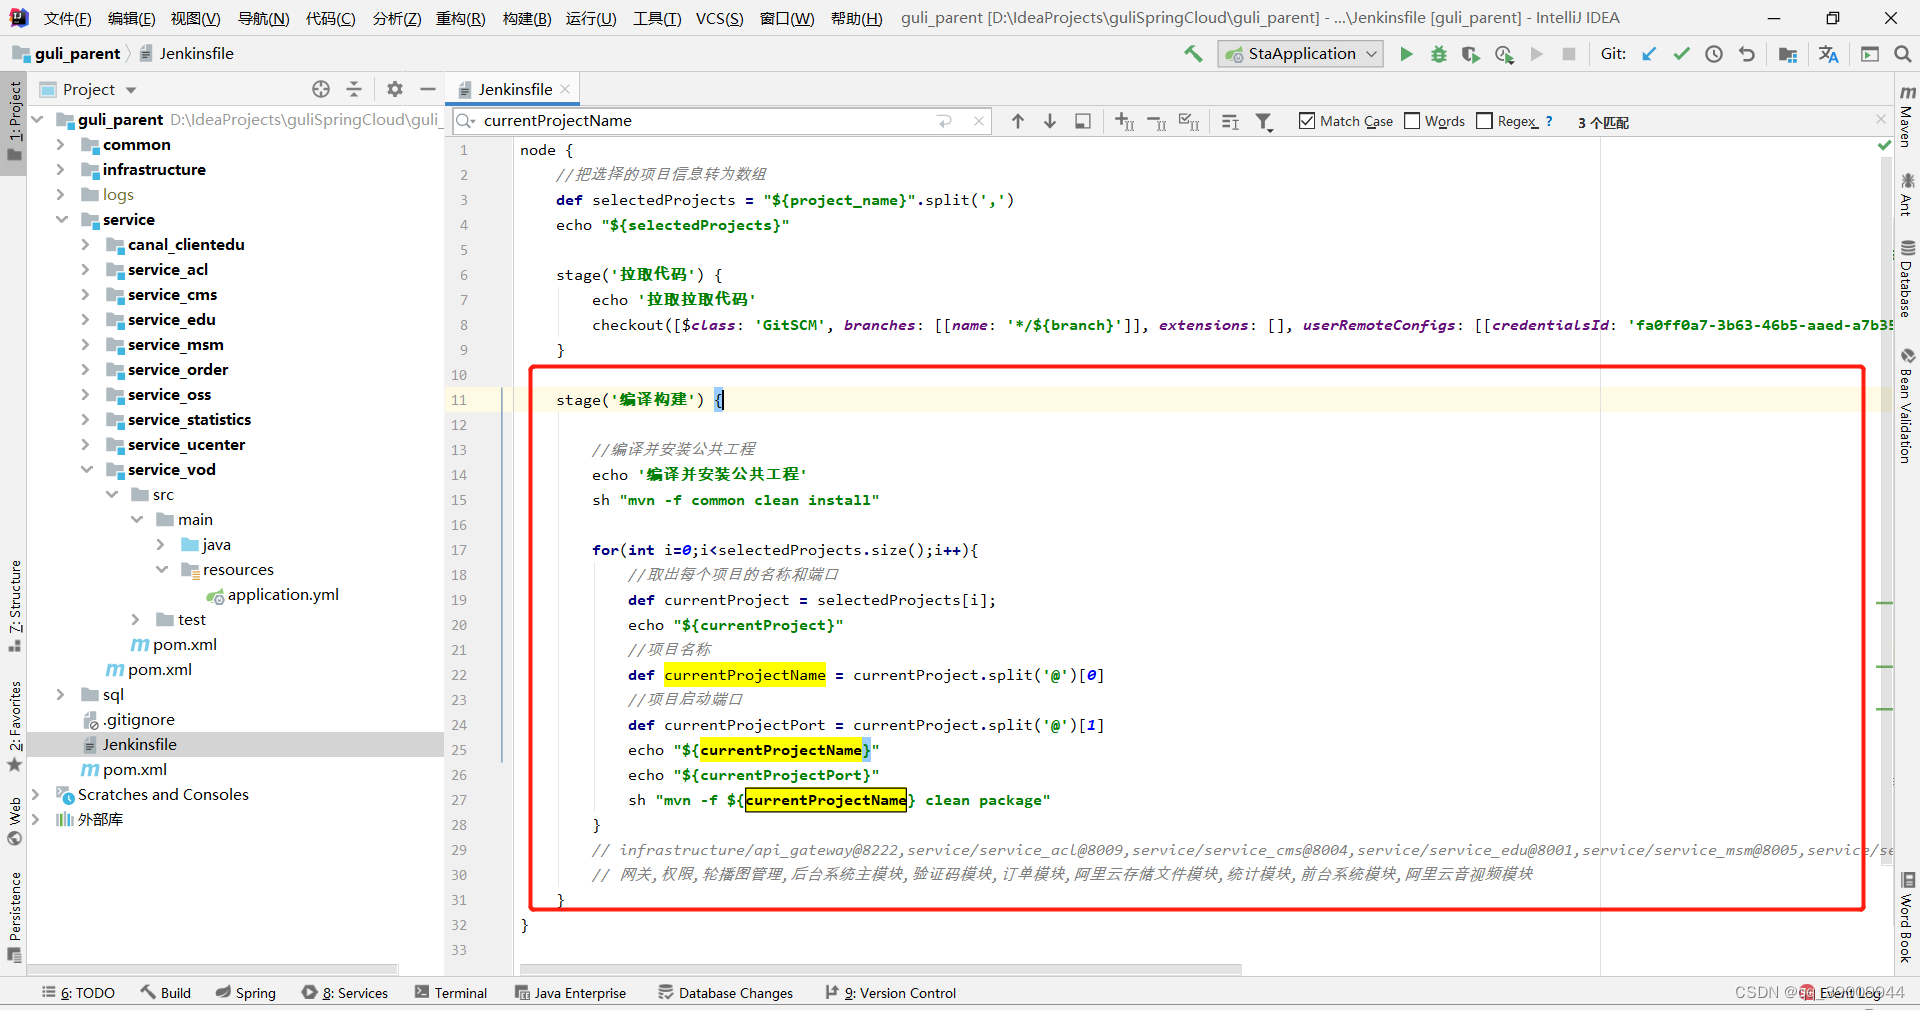Click the Build project hammer icon

[x=1193, y=54]
